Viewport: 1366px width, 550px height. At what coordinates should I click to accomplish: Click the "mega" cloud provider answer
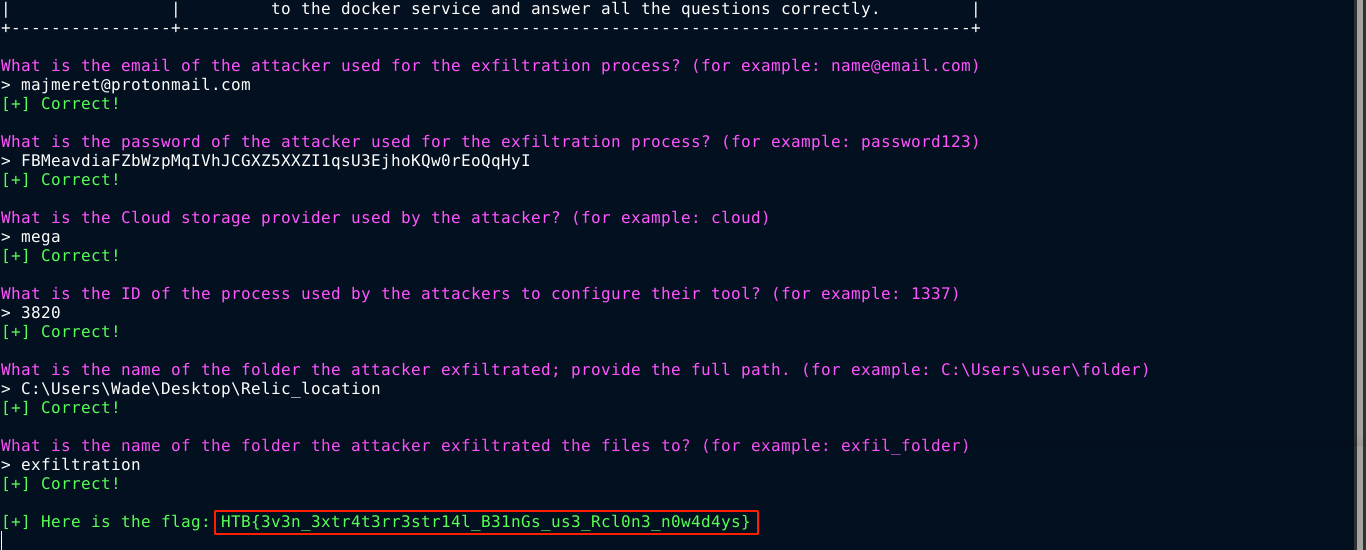point(40,237)
